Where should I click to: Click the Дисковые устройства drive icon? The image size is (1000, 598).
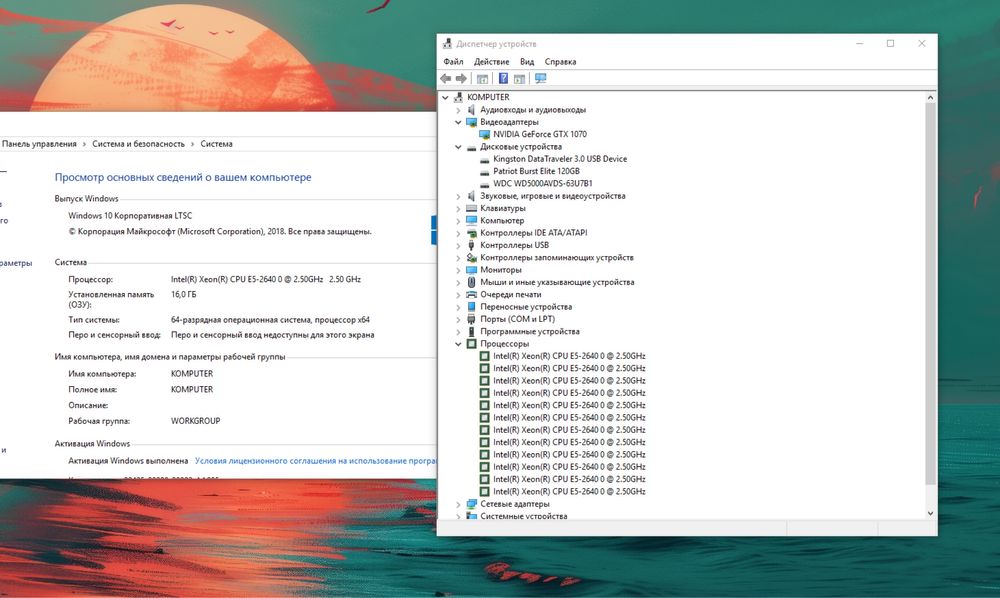click(471, 147)
